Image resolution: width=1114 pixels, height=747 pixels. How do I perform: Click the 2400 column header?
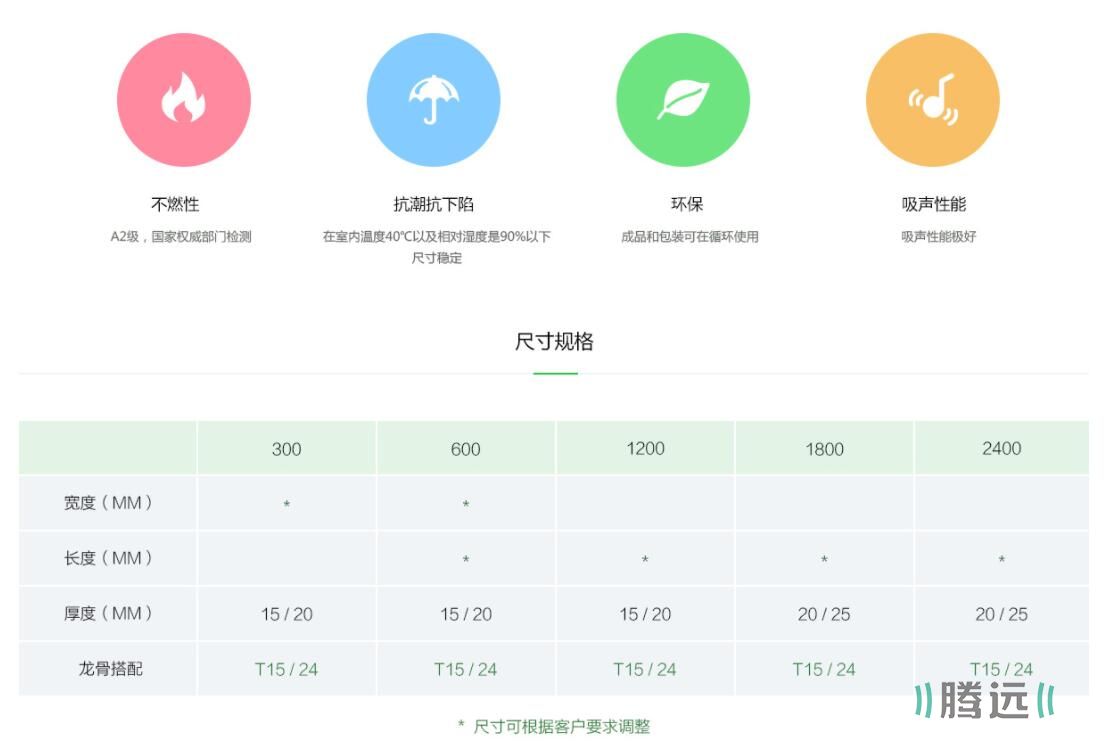1001,449
